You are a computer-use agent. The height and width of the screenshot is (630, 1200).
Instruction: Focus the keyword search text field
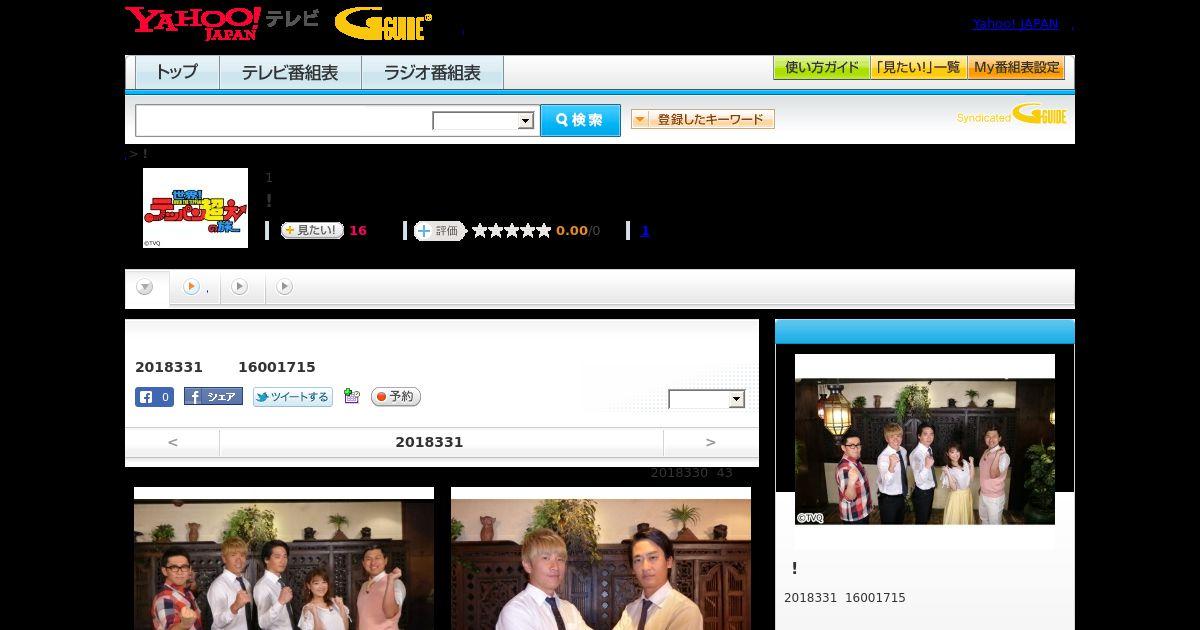click(284, 120)
